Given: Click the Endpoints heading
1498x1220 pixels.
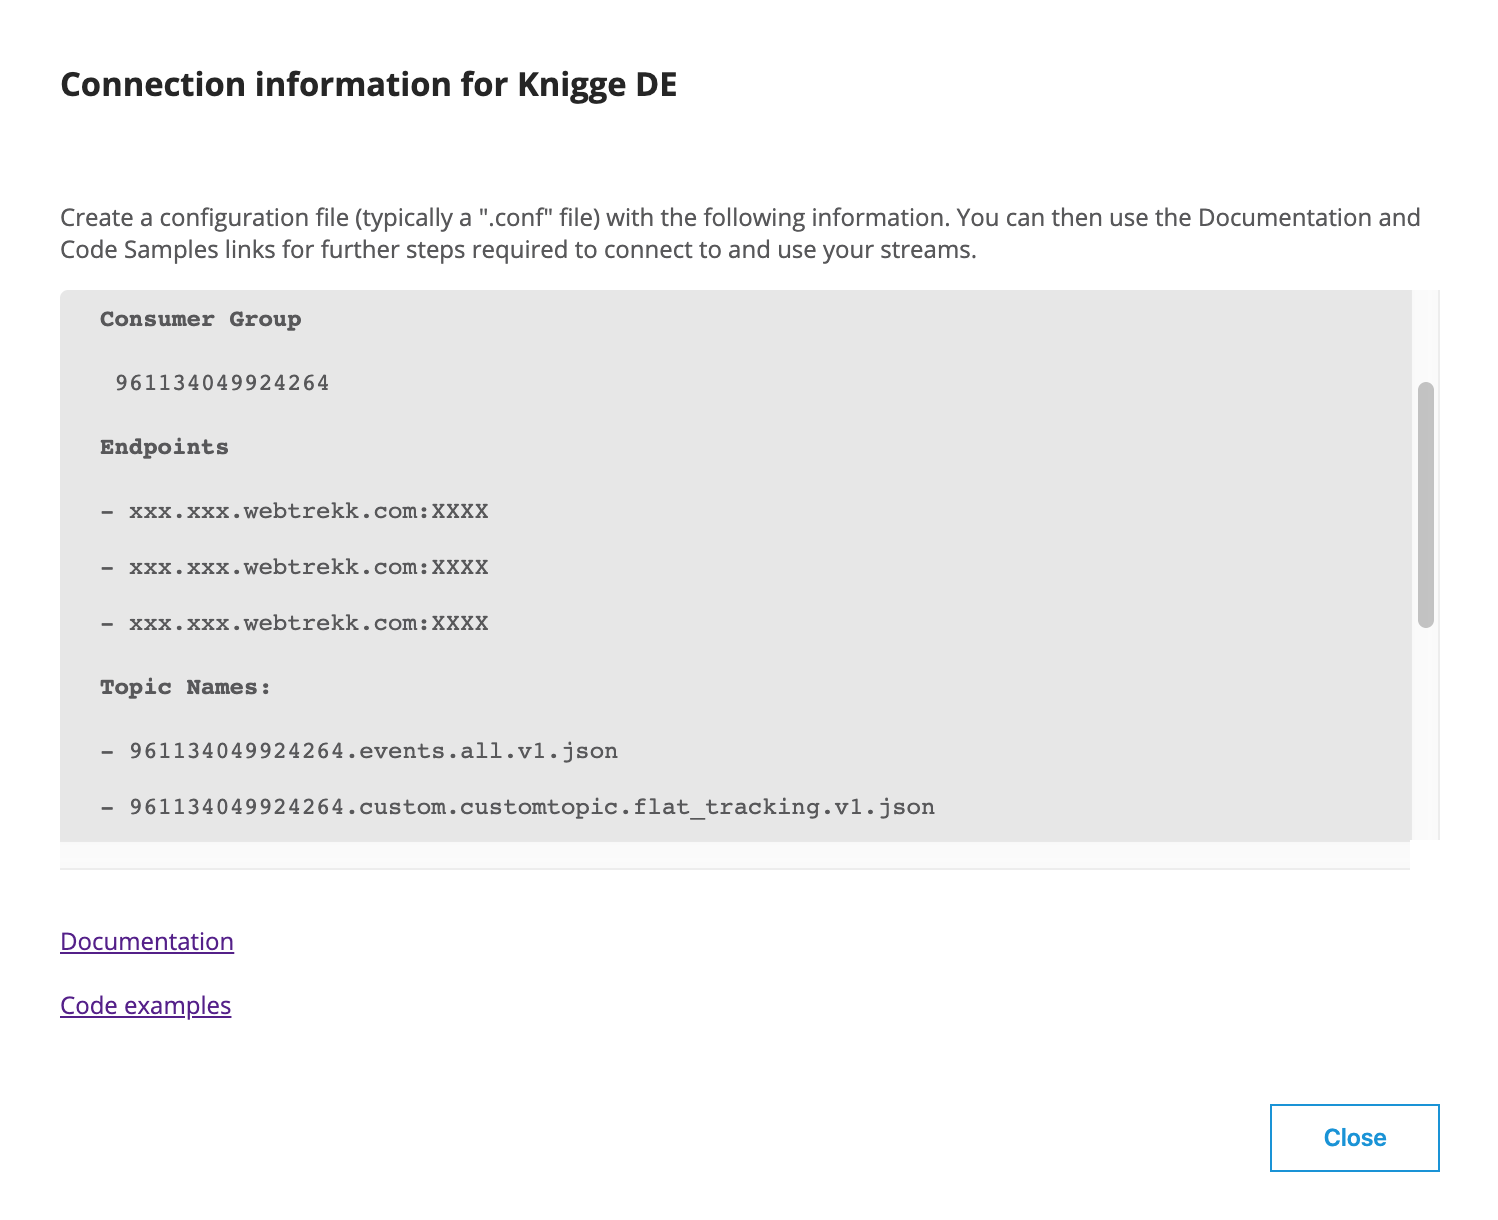Looking at the screenshot, I should [164, 447].
